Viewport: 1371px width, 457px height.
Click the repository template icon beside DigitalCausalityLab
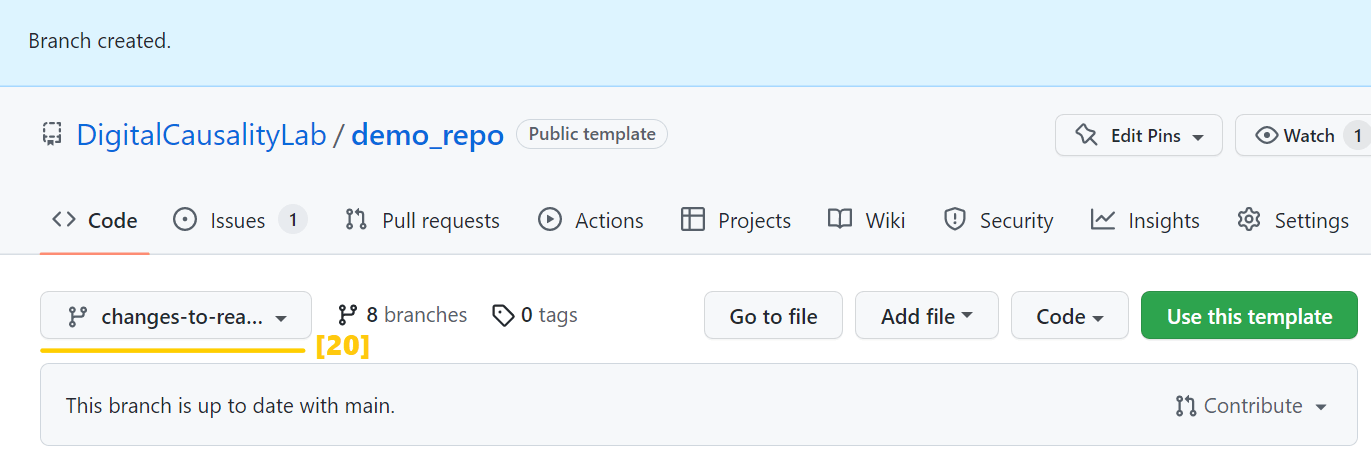point(52,135)
